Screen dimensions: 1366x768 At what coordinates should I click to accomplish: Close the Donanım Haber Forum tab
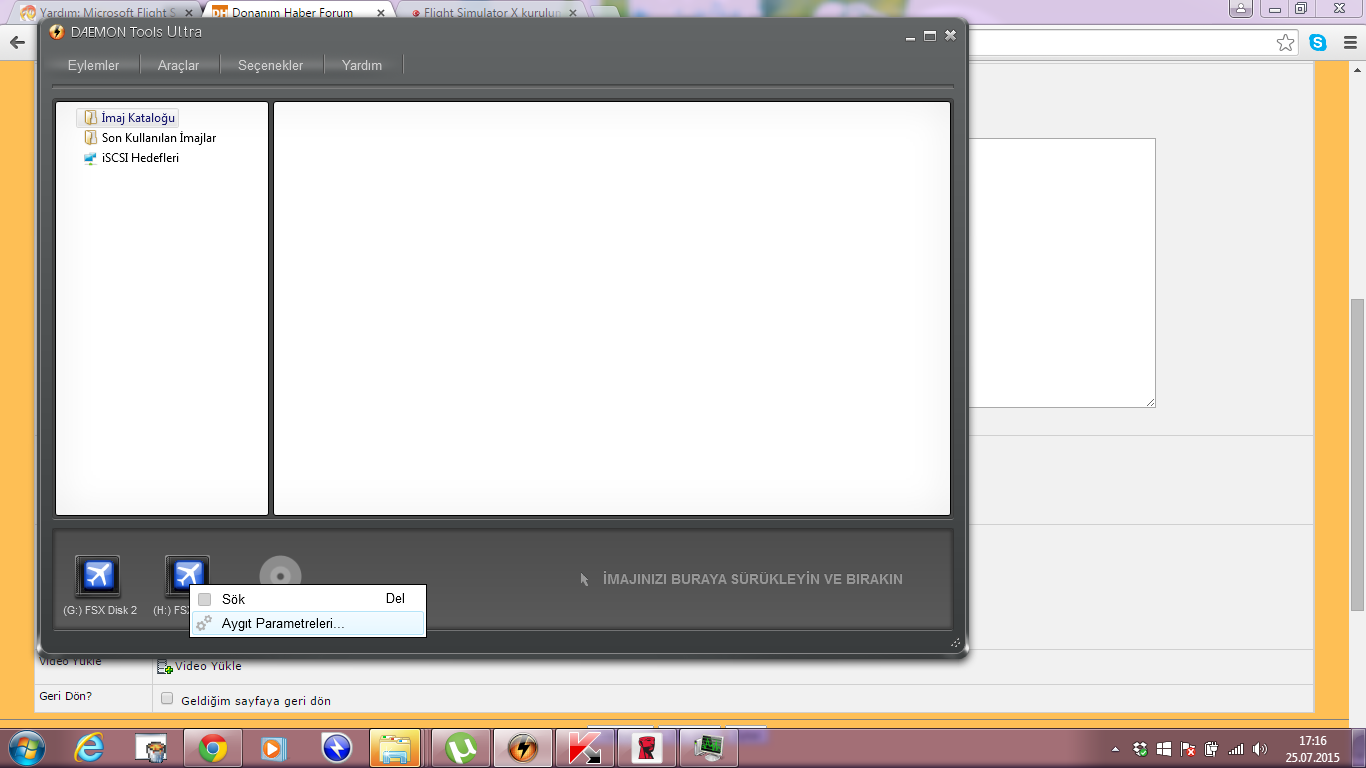coord(380,13)
